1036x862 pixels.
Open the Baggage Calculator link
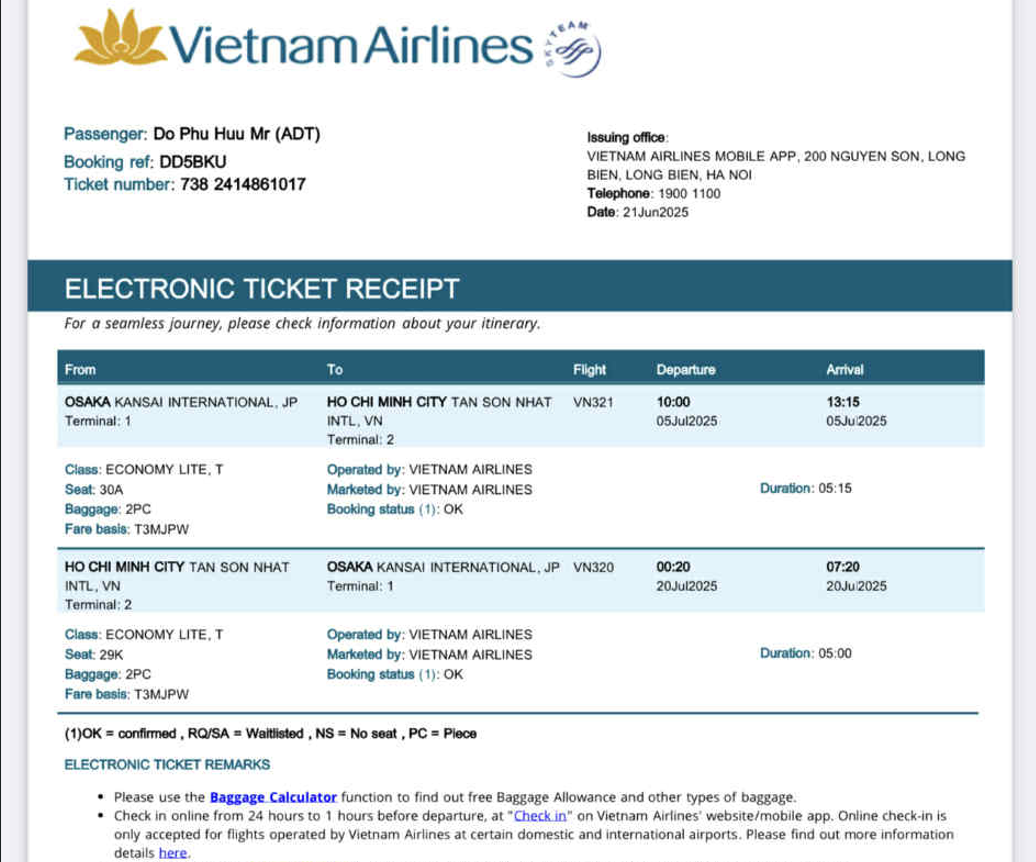274,797
